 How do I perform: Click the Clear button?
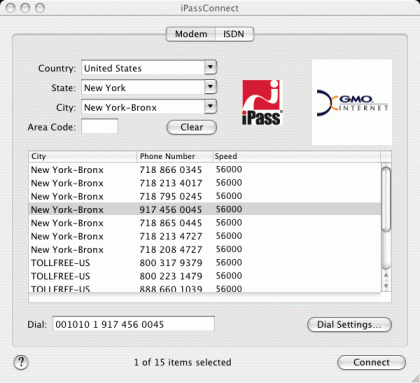pyautogui.click(x=192, y=127)
